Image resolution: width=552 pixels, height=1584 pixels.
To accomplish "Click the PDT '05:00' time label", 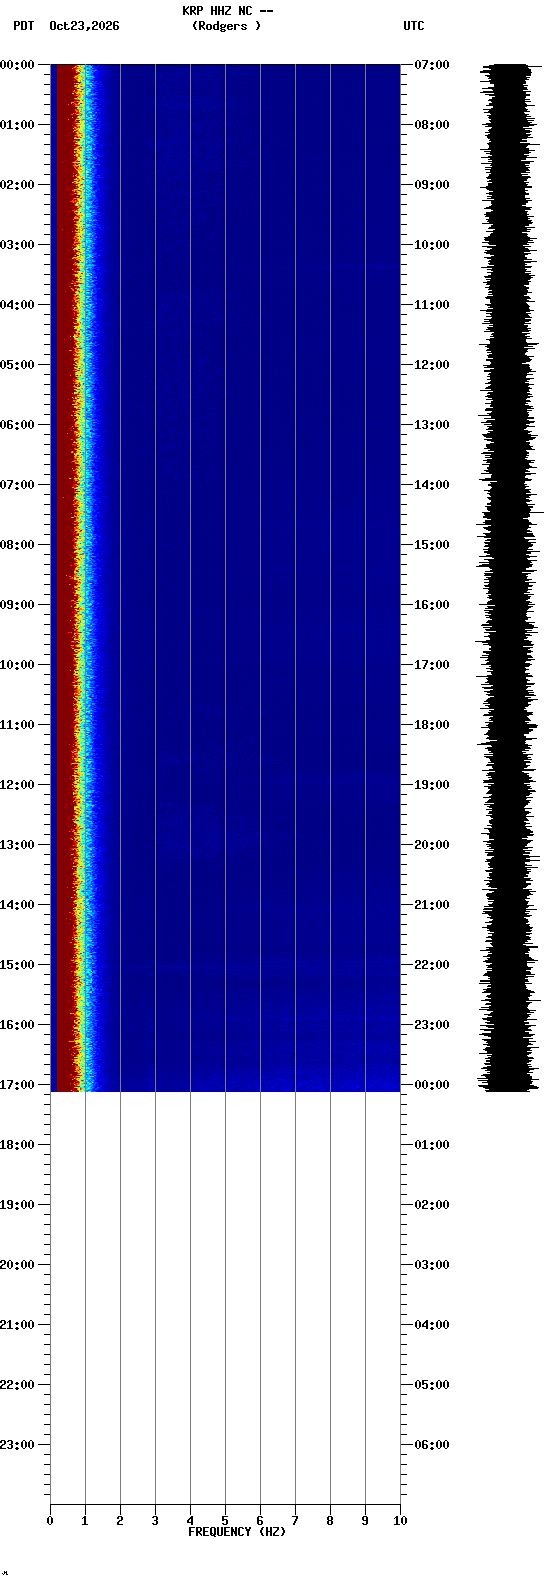I will (17, 365).
